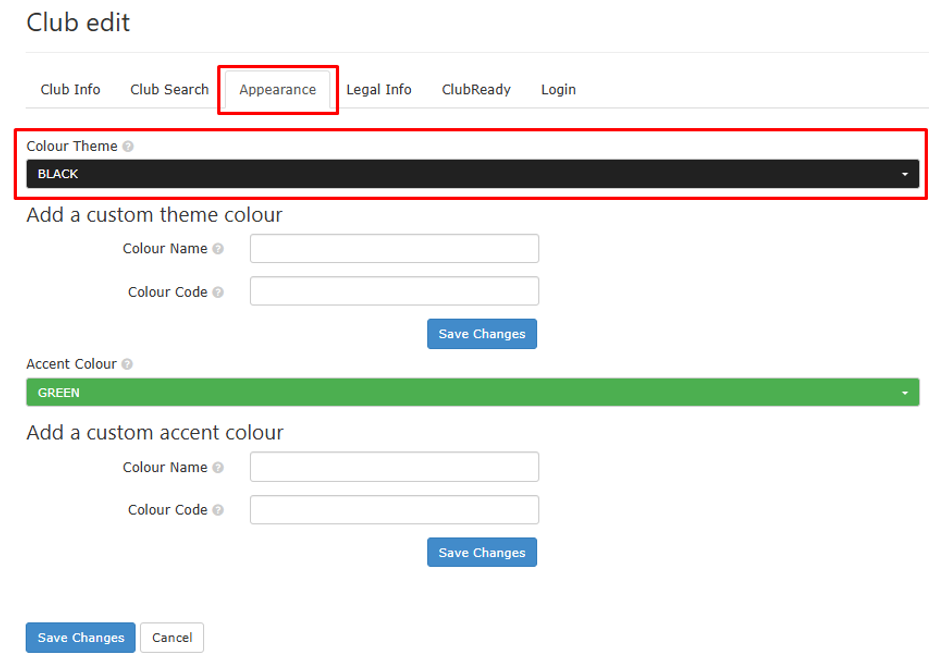The width and height of the screenshot is (938, 666).
Task: Go to the Legal Info tab
Action: pos(379,89)
